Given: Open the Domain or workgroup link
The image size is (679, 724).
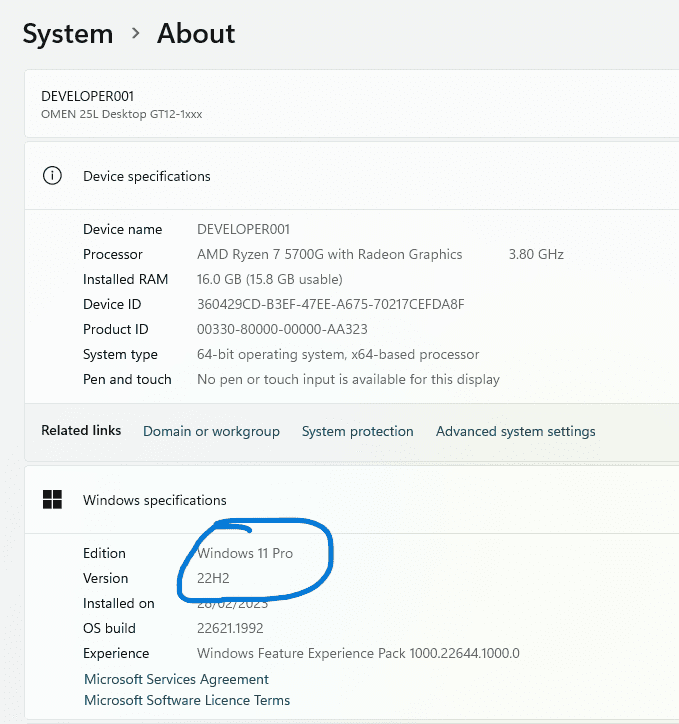Looking at the screenshot, I should (x=211, y=431).
